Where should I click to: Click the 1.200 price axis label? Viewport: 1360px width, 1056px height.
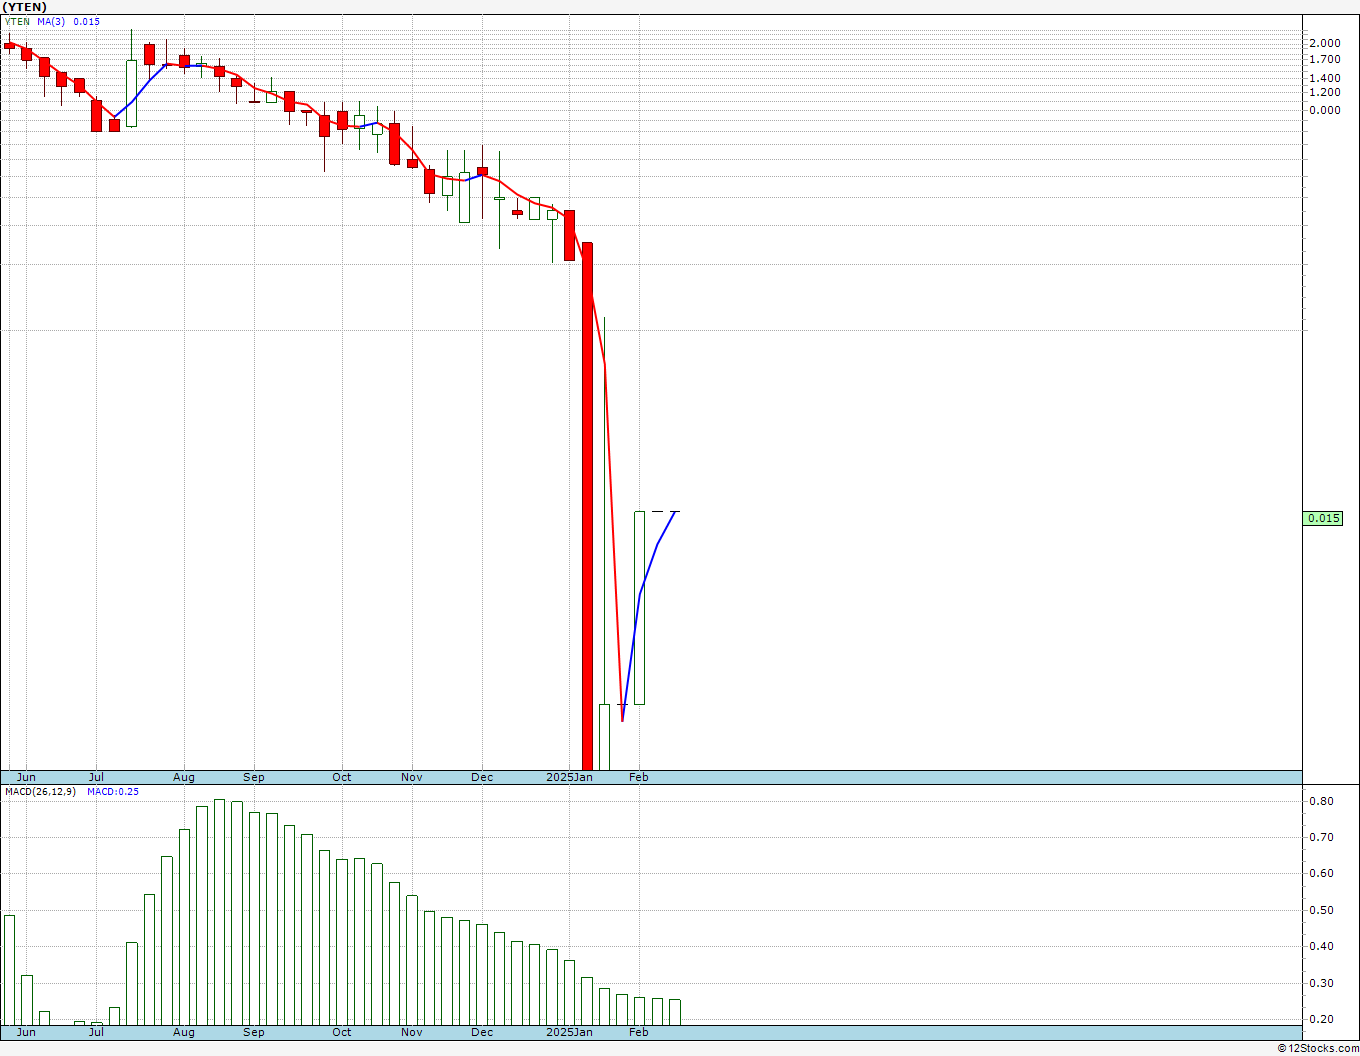coord(1324,92)
